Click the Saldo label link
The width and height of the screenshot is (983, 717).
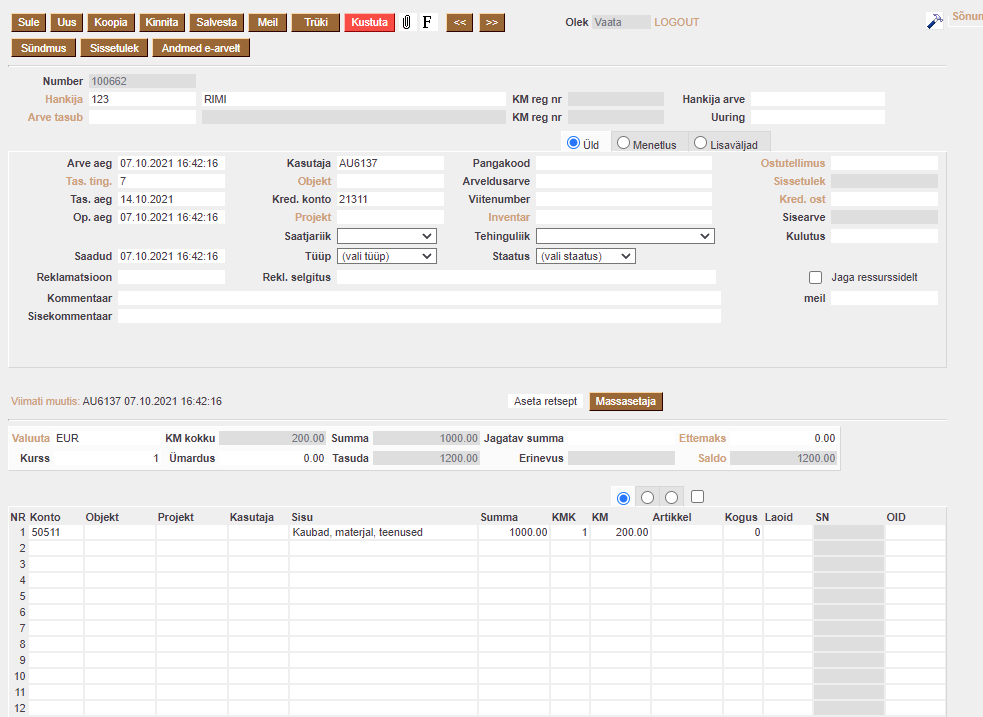coord(712,458)
